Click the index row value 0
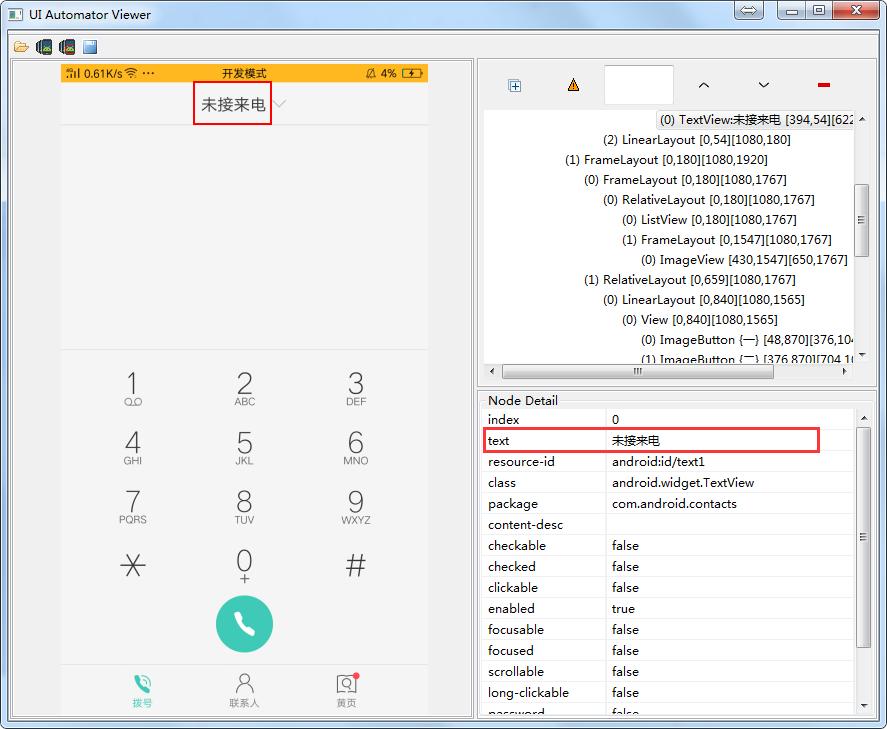The width and height of the screenshot is (887, 729). coord(615,420)
